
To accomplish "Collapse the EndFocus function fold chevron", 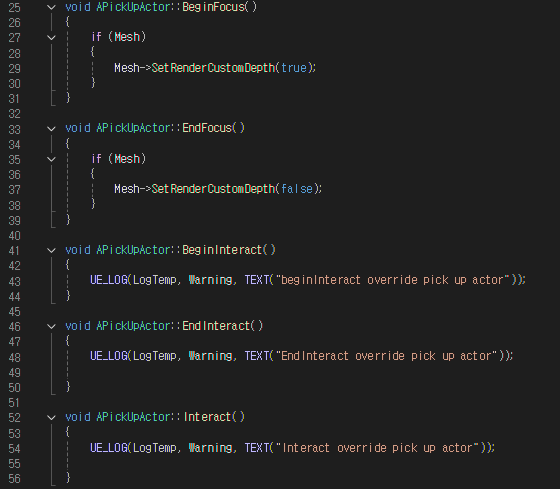I will pos(51,128).
